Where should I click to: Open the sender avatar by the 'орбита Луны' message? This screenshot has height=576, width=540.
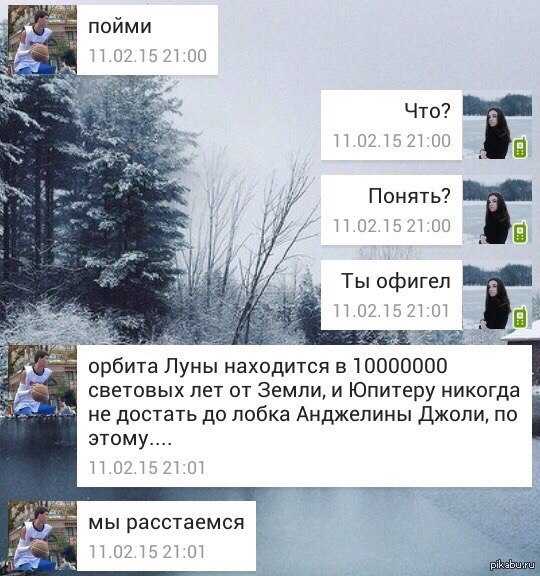tap(43, 381)
